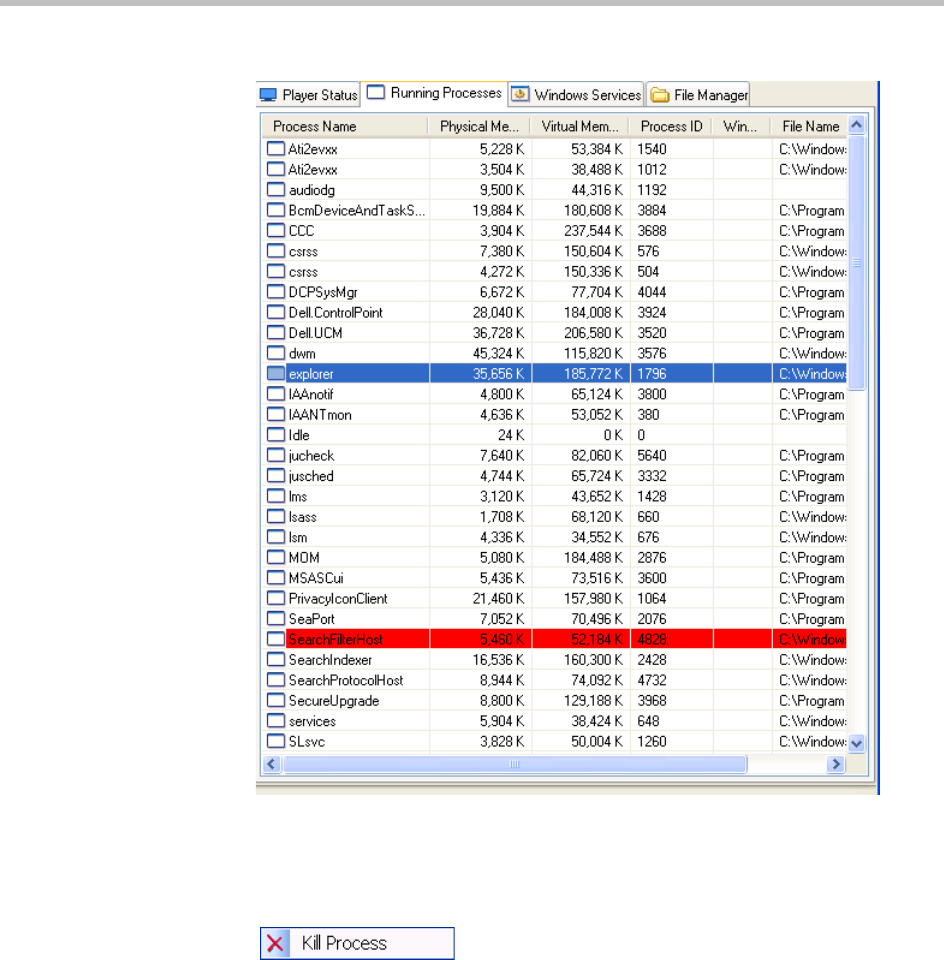Switch to the File Manager tab
This screenshot has height=960, width=944.
tap(699, 95)
